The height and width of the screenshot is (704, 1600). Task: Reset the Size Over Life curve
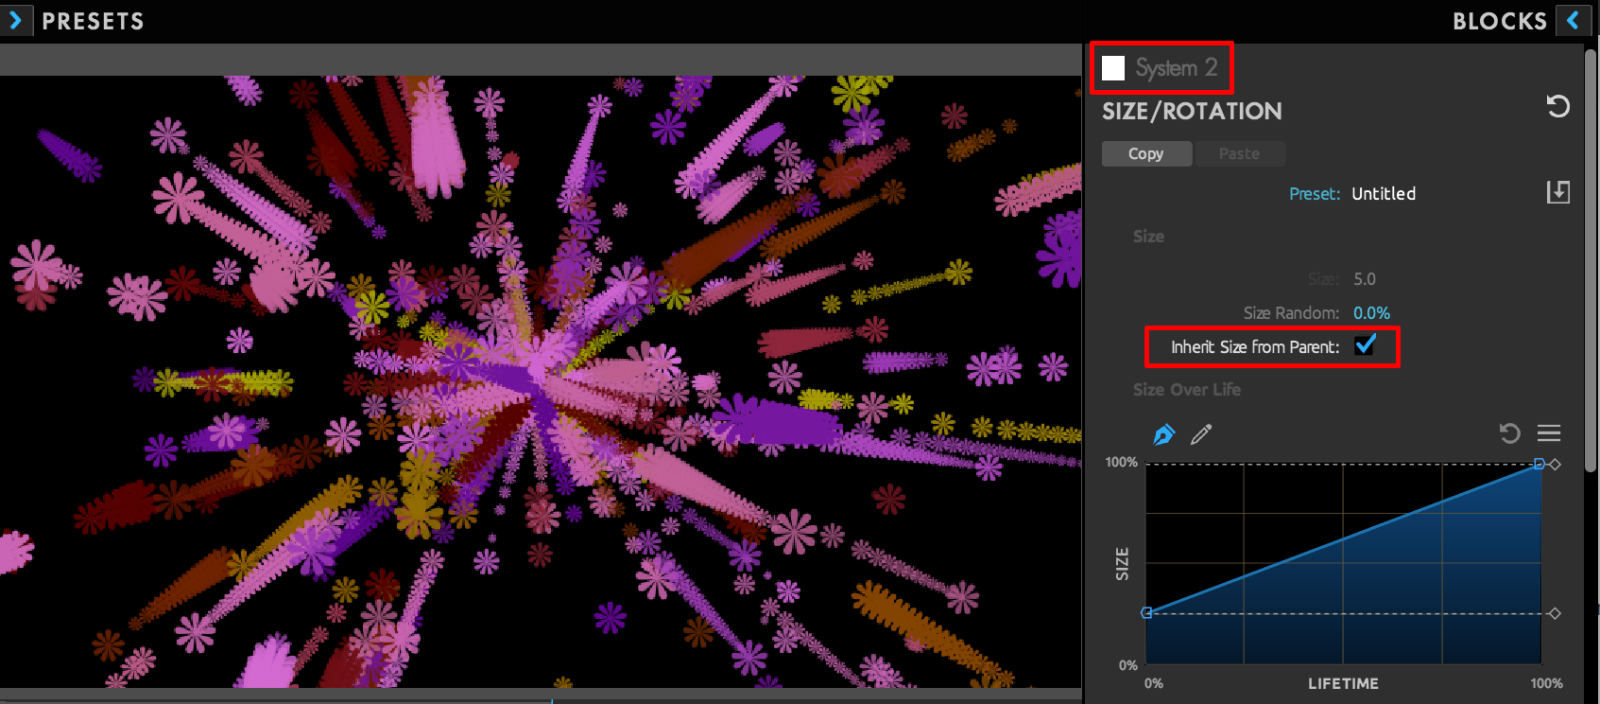1510,433
